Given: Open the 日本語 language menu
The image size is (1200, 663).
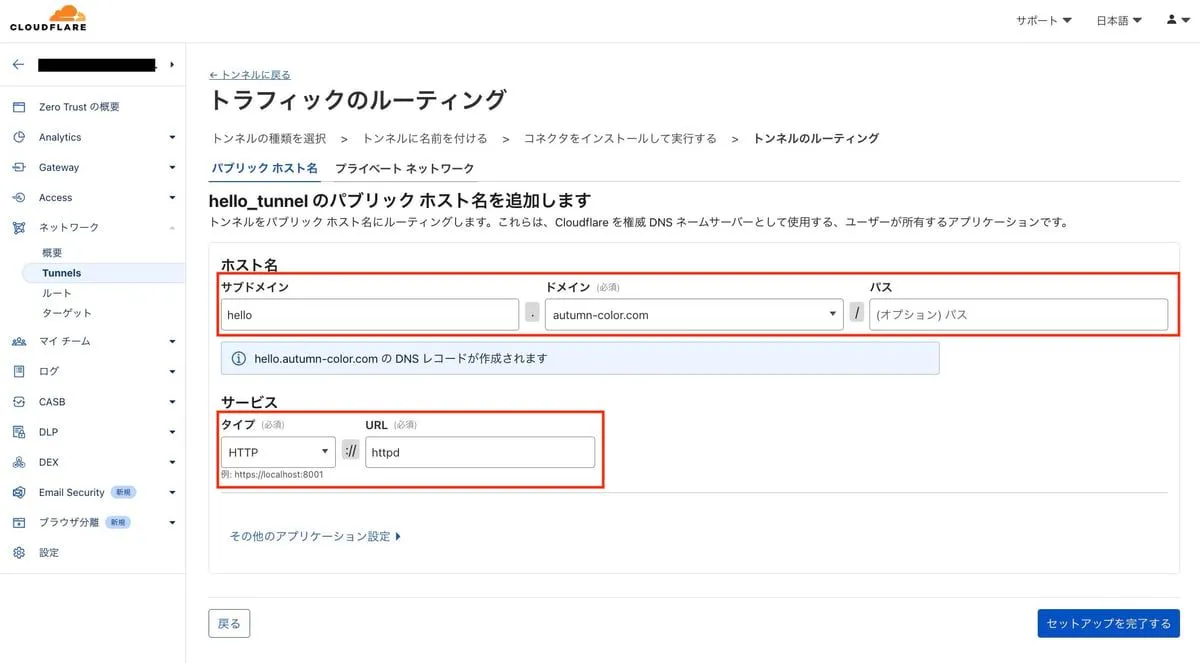Looking at the screenshot, I should (1118, 21).
